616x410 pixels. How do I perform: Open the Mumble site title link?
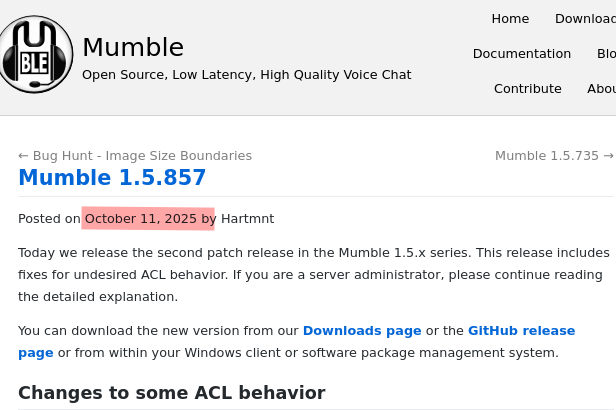[133, 47]
